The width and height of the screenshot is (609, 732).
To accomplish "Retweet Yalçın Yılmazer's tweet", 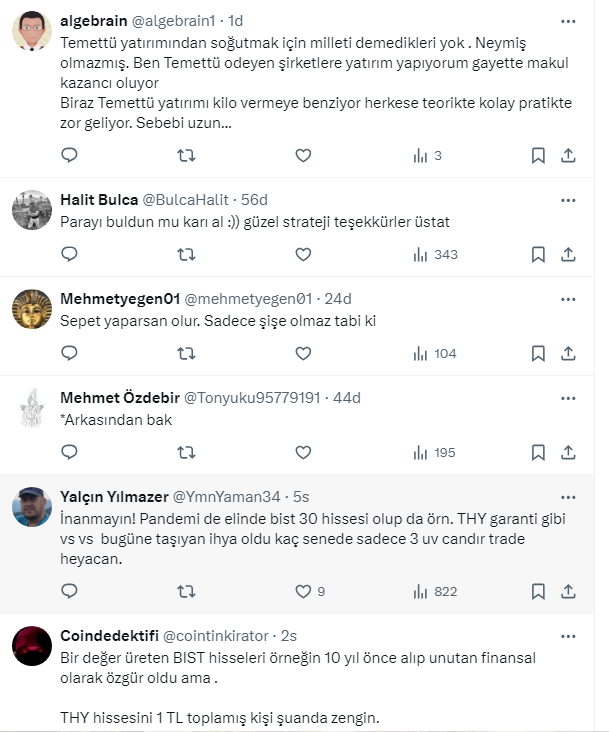I will click(x=186, y=591).
